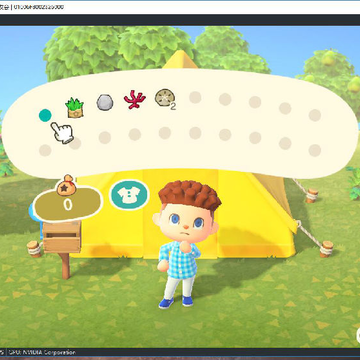Open the clothing shirt button
The width and height of the screenshot is (360, 360).
(x=129, y=195)
